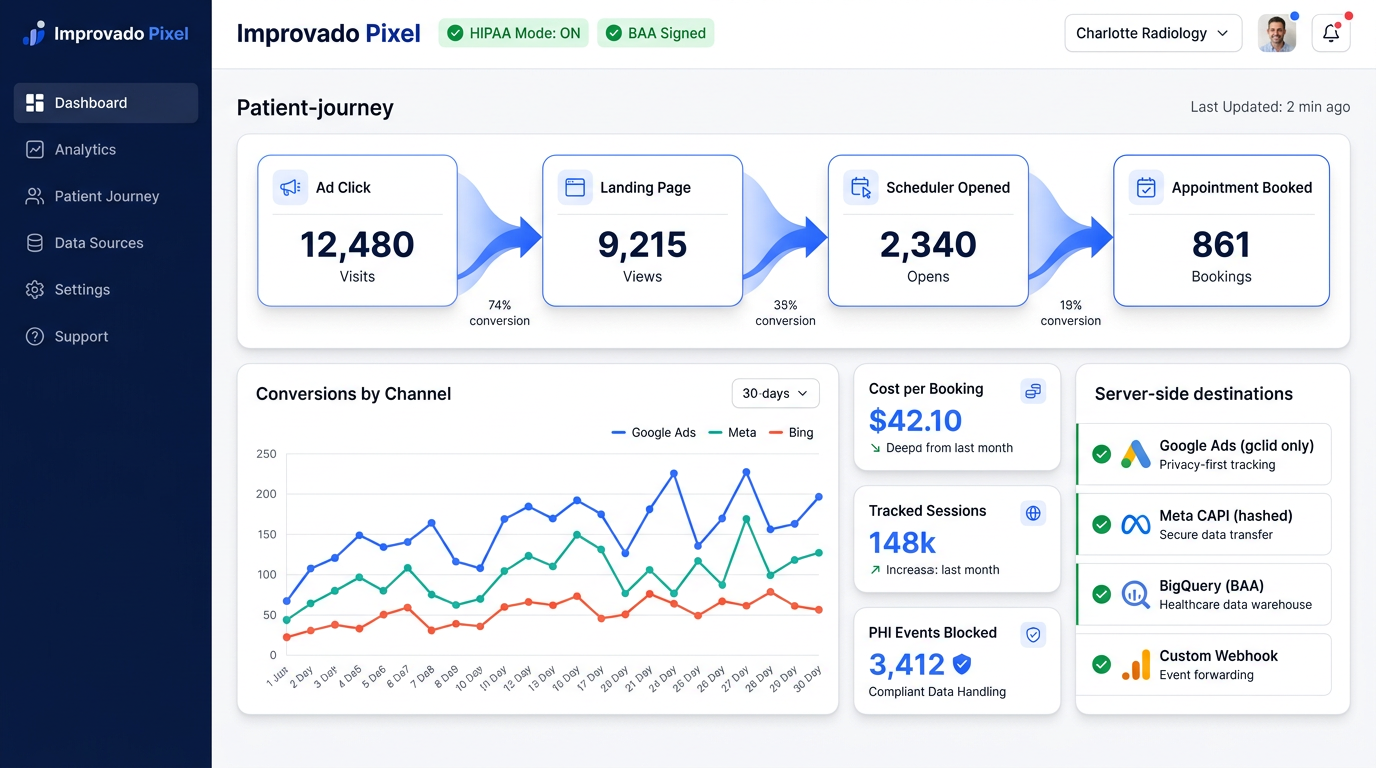Click the Analytics chart icon
The image size is (1376, 768).
(x=35, y=149)
